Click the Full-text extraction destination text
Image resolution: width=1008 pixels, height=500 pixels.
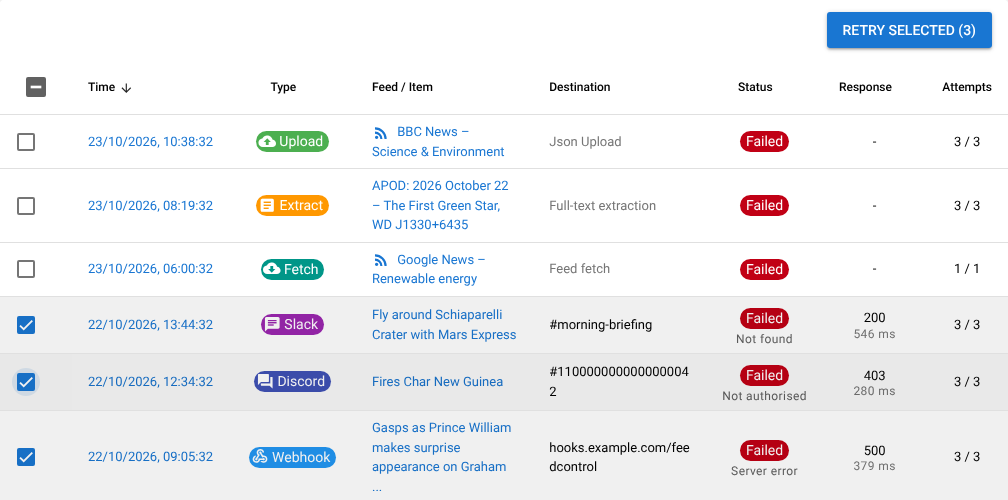point(602,206)
